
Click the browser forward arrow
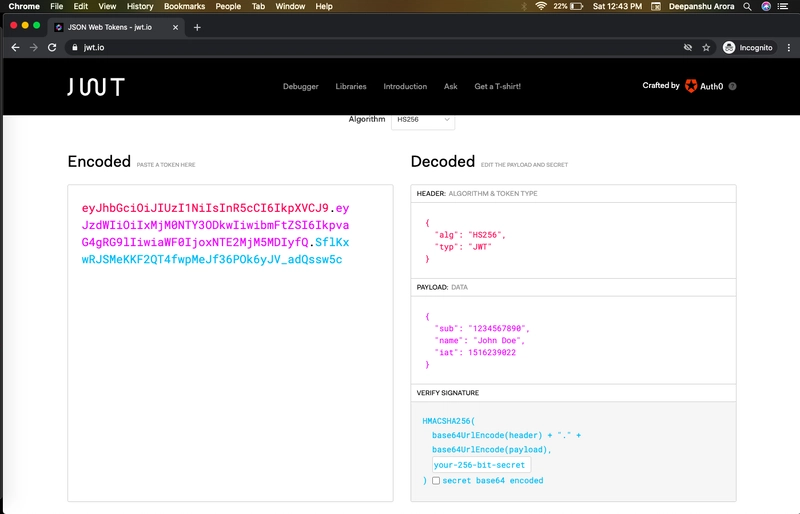coord(34,47)
